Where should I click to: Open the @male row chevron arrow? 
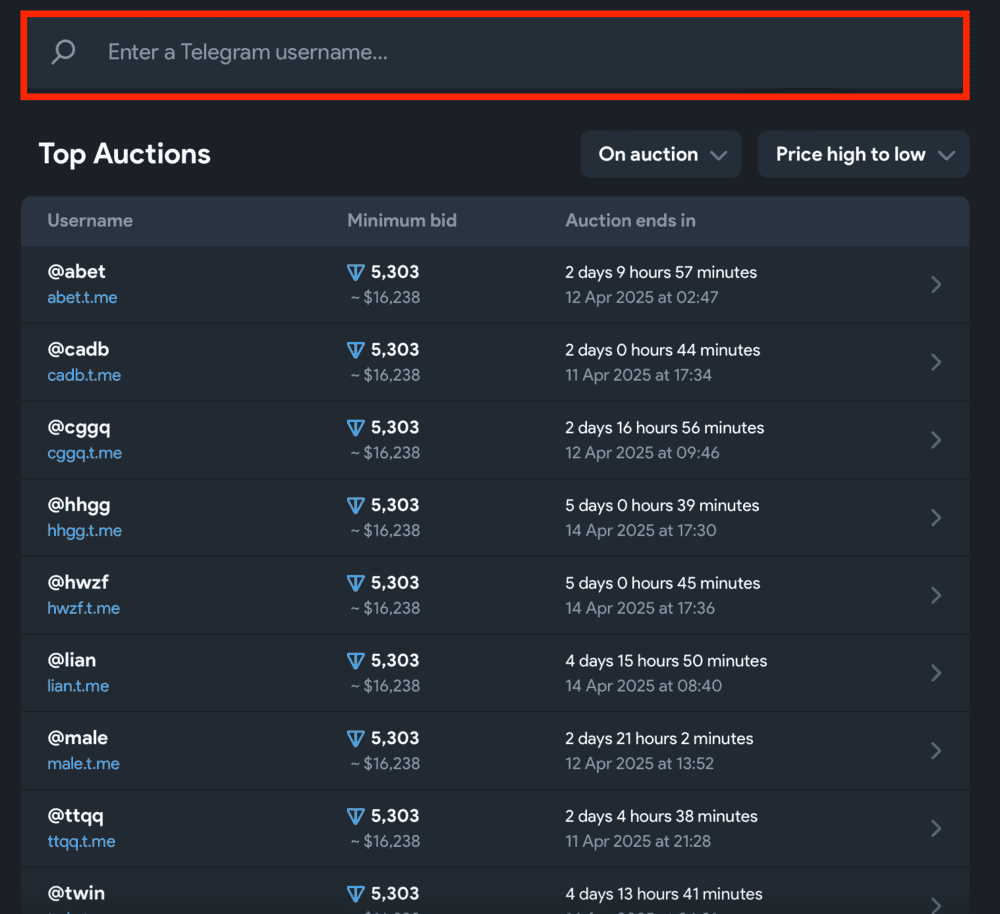click(x=936, y=751)
